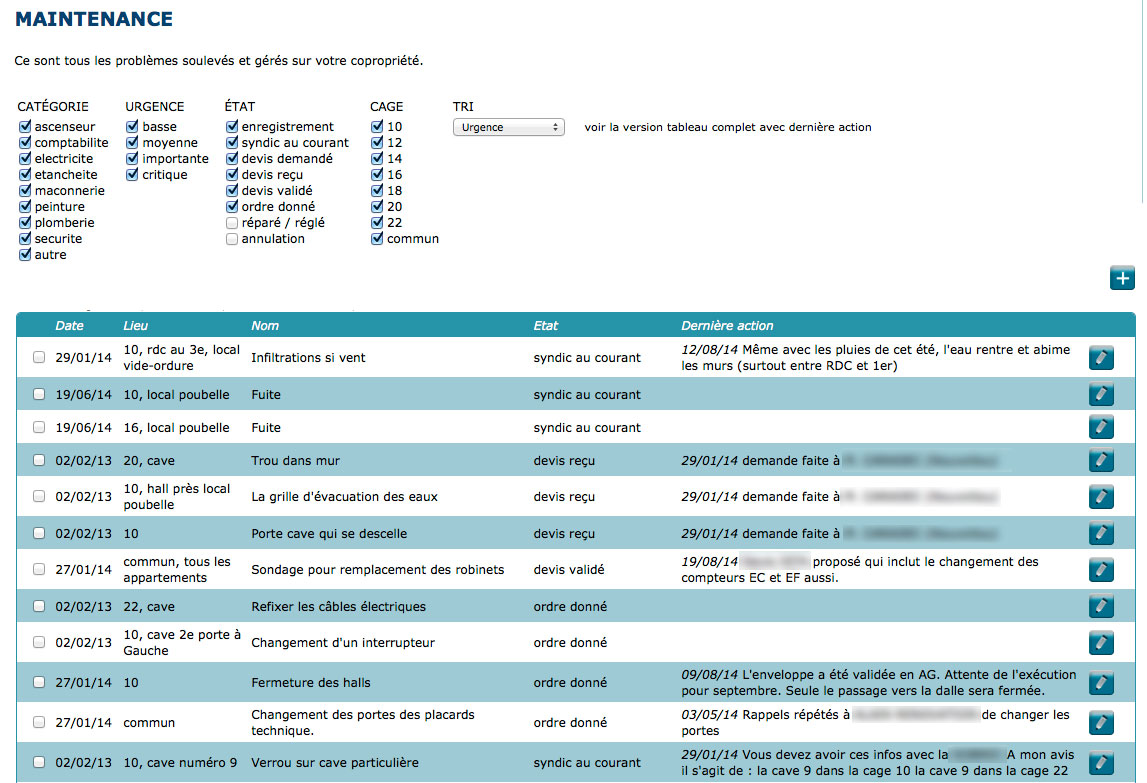Screen dimensions: 1147x783
Task: Toggle the critique urgency checkbox
Action: pyautogui.click(x=132, y=174)
